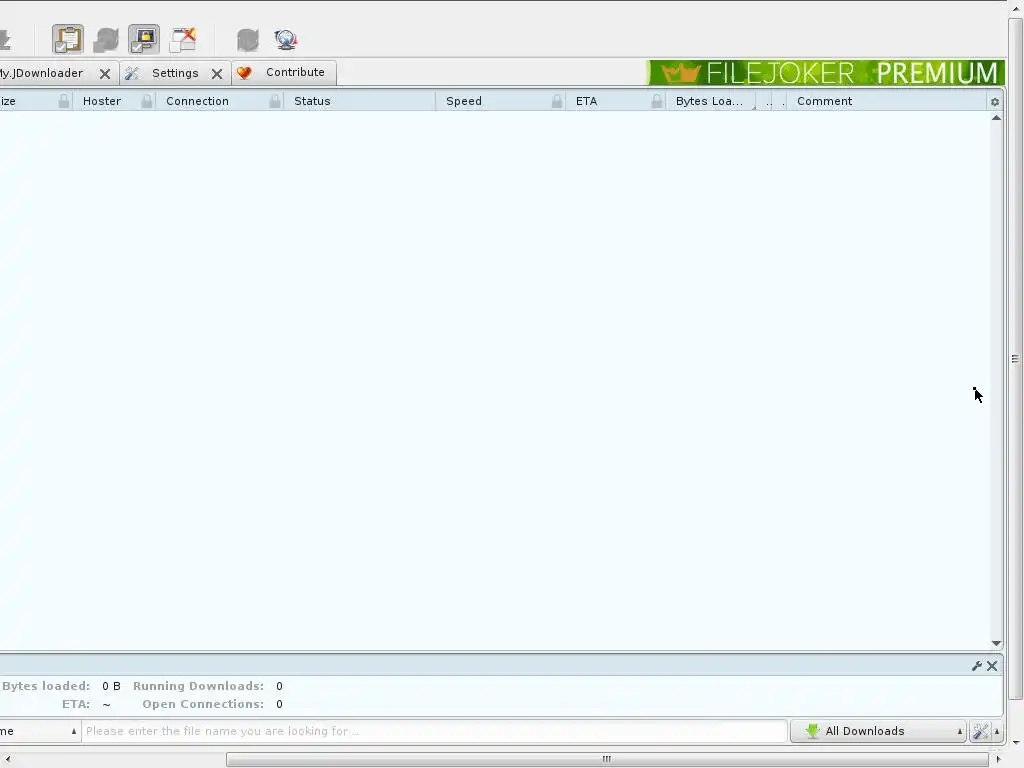Toggle the lock icon left of Status column
This screenshot has width=1024, height=768.
tap(275, 101)
